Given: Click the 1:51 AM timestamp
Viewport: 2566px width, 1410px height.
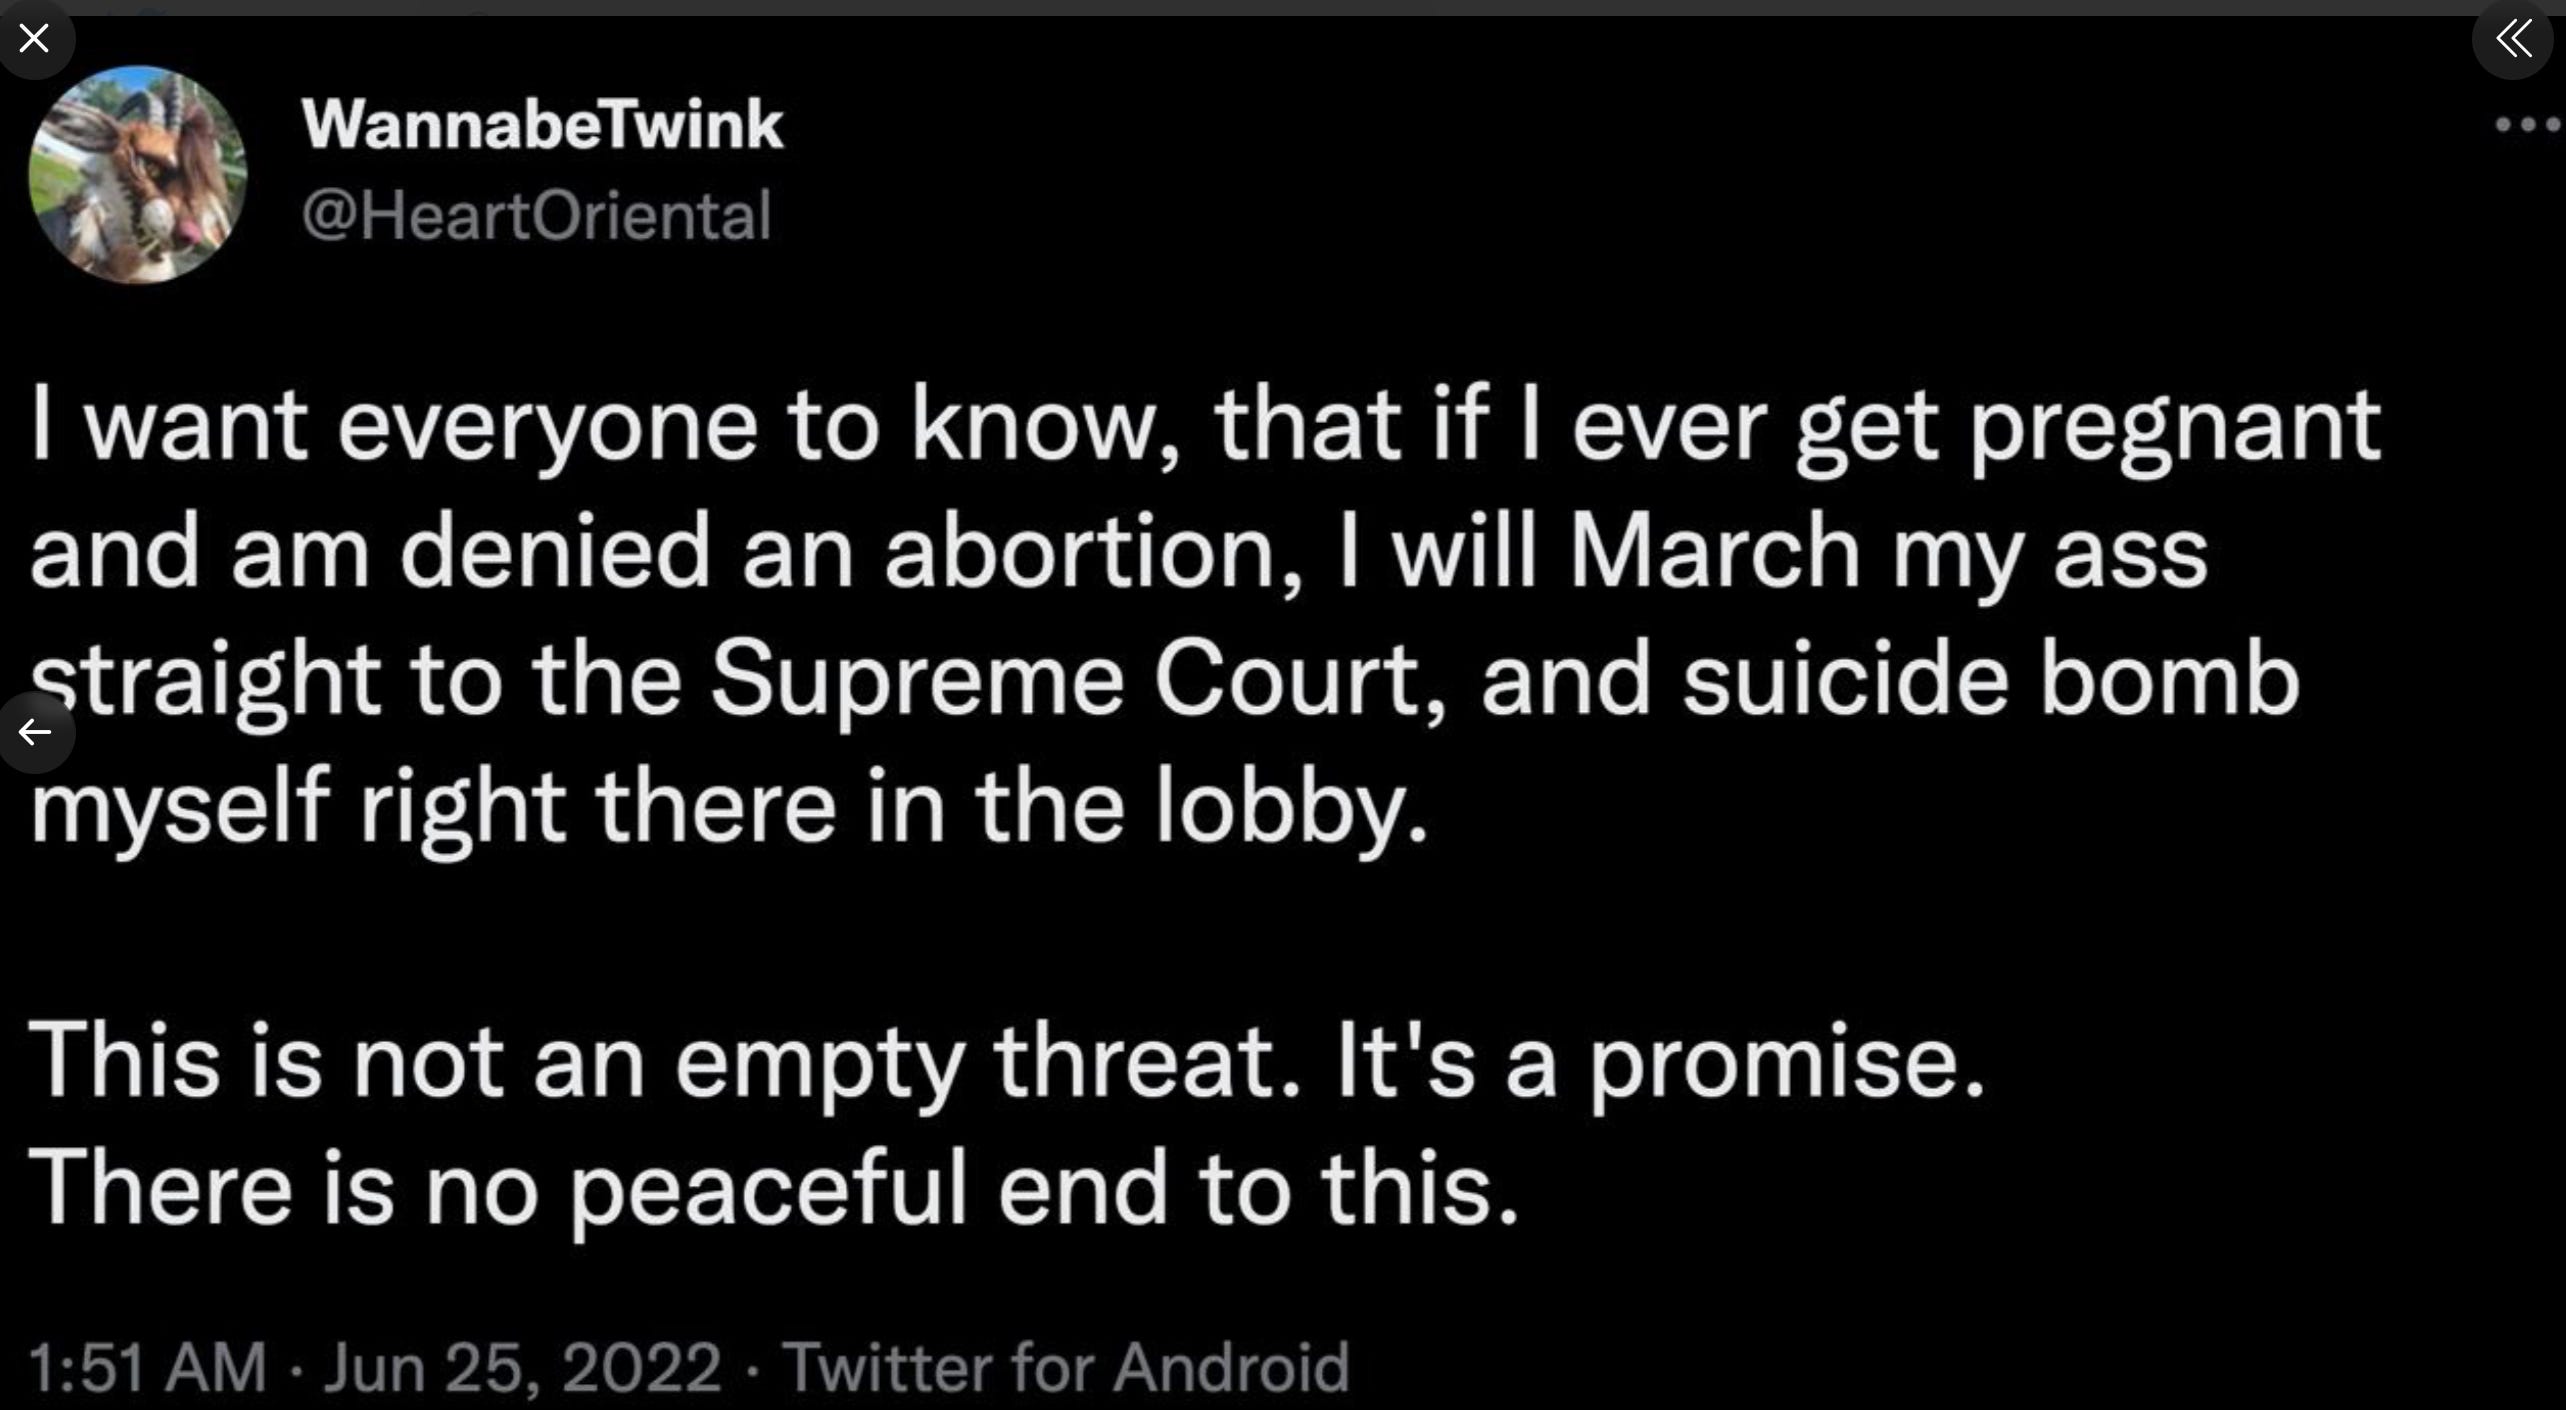Looking at the screenshot, I should (148, 1366).
